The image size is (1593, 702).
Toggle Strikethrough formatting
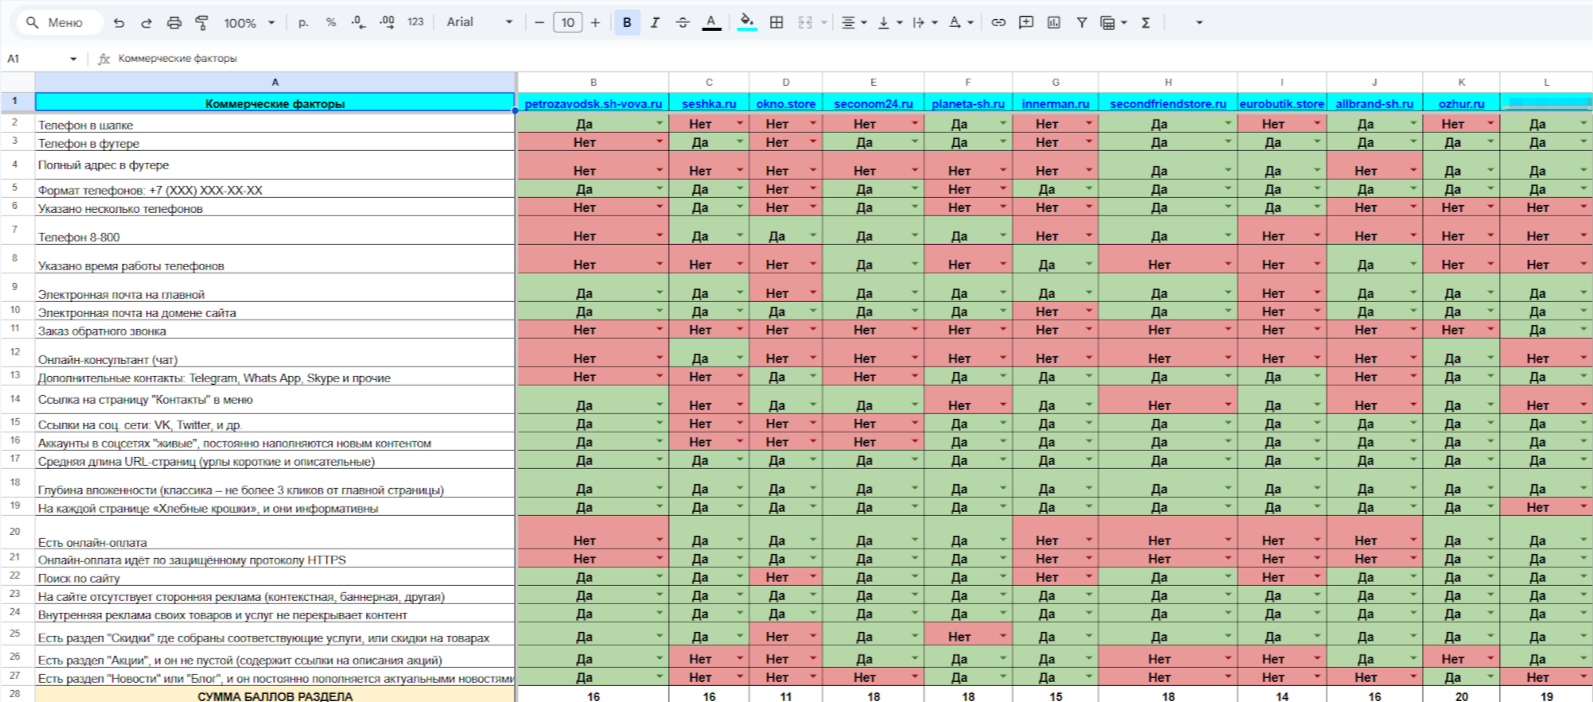(683, 22)
